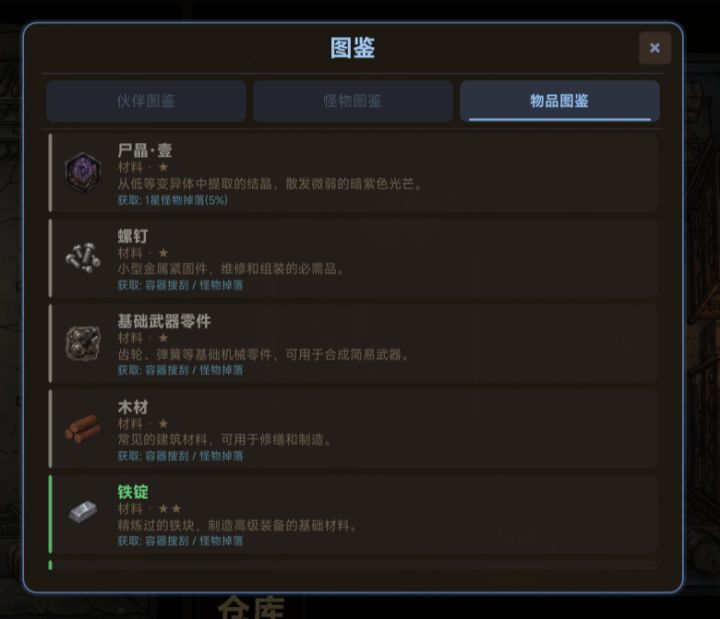
Task: Click the 基础武器零件 item title
Action: tap(164, 321)
